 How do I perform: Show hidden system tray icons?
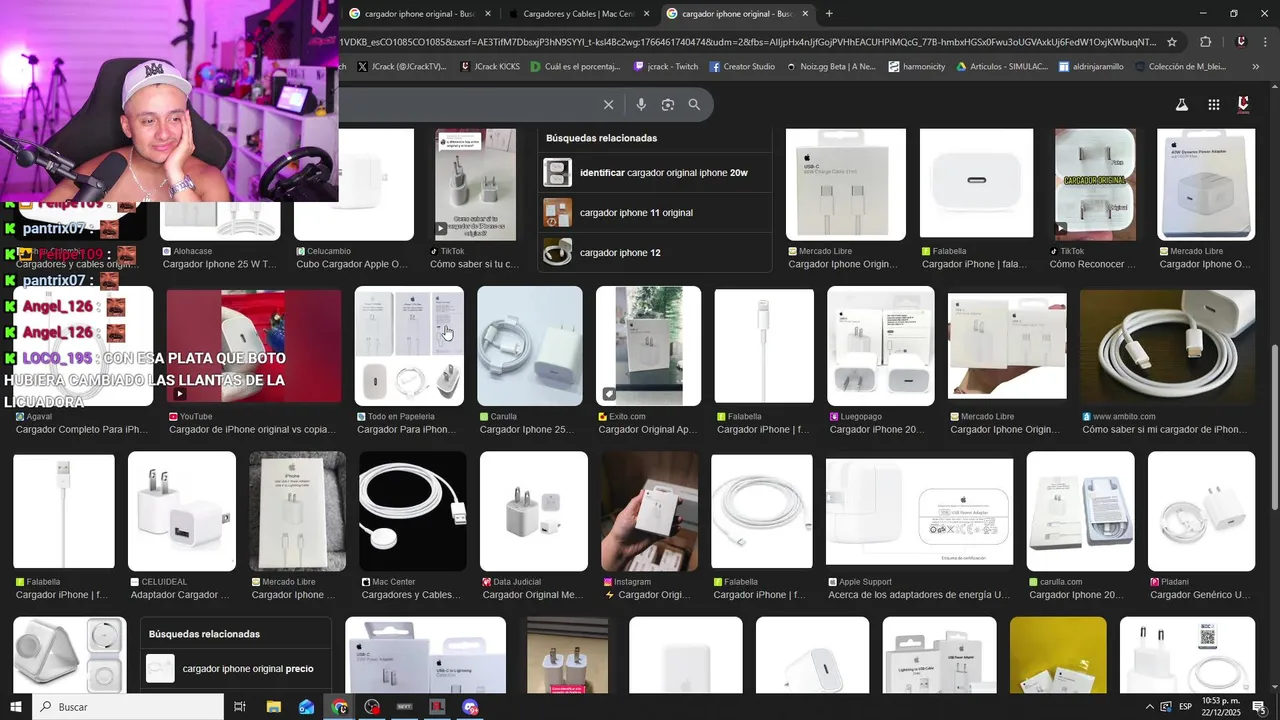click(x=1149, y=707)
